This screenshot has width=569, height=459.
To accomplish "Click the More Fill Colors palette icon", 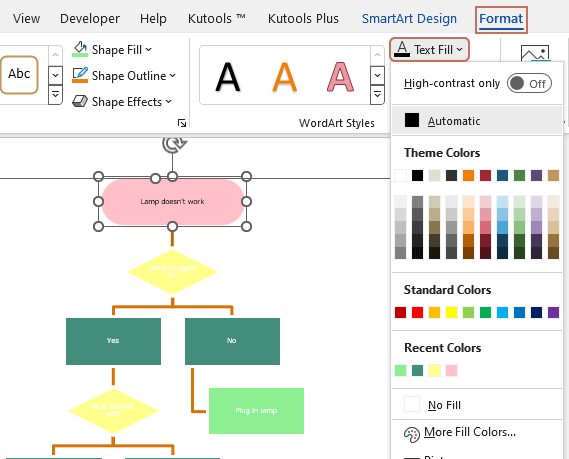I will [x=412, y=434].
